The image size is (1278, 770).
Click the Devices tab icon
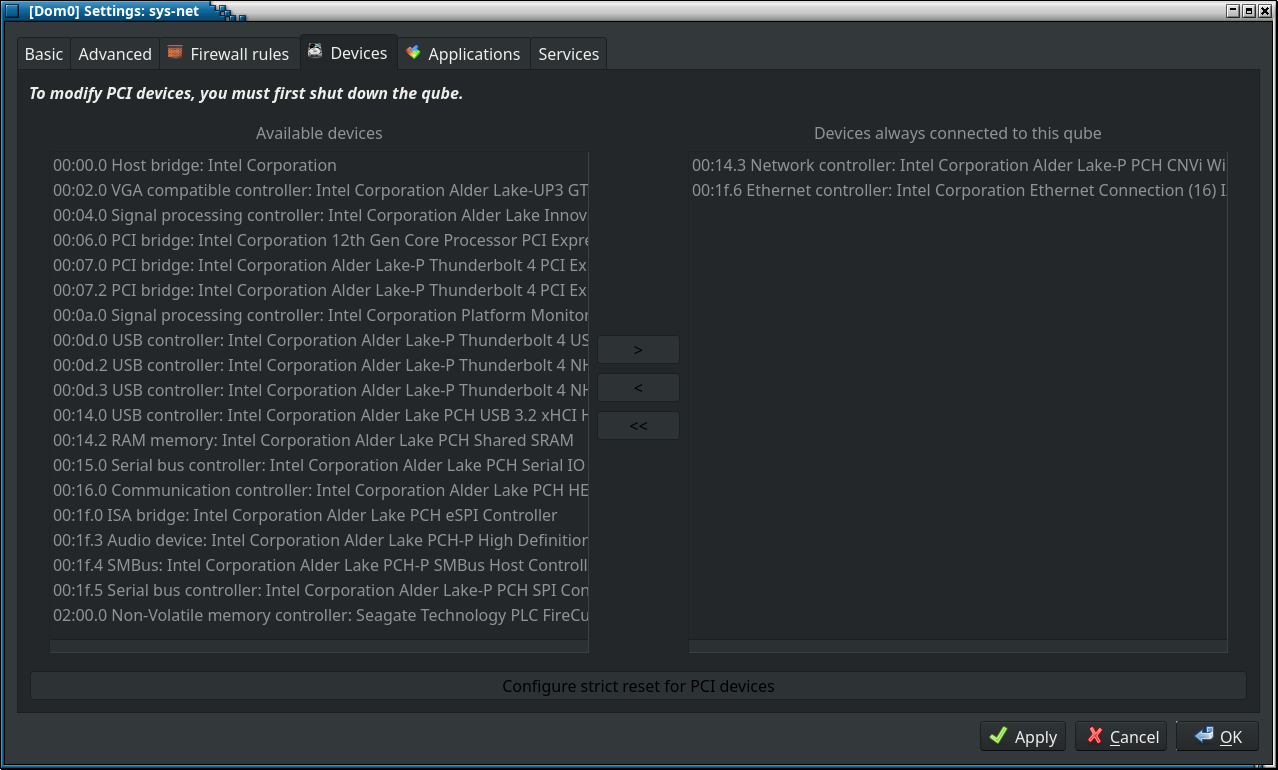315,52
